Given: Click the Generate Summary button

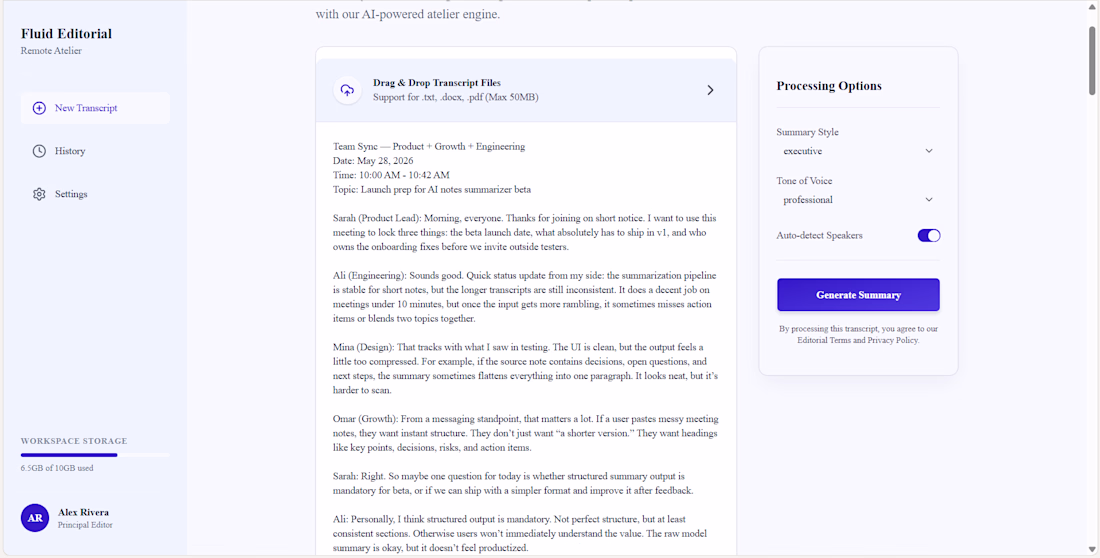Looking at the screenshot, I should click(858, 295).
